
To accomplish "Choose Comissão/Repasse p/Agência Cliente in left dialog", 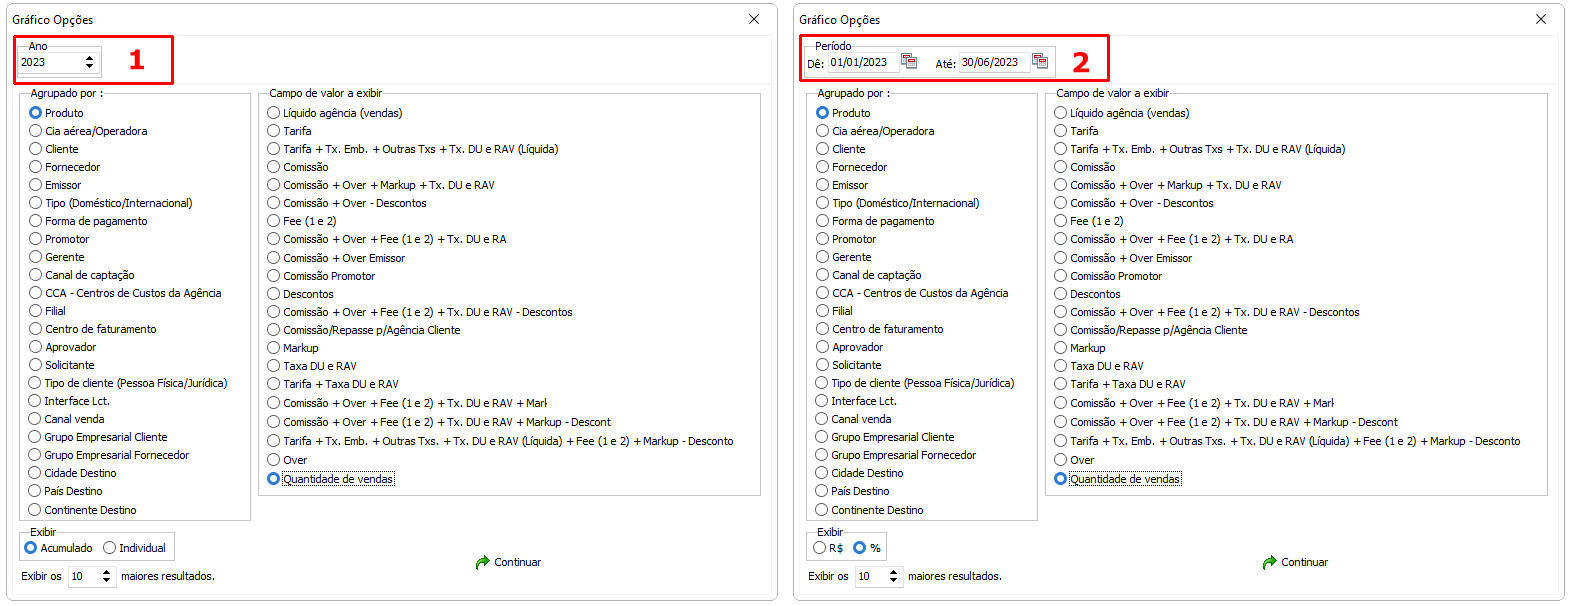I will tap(364, 330).
